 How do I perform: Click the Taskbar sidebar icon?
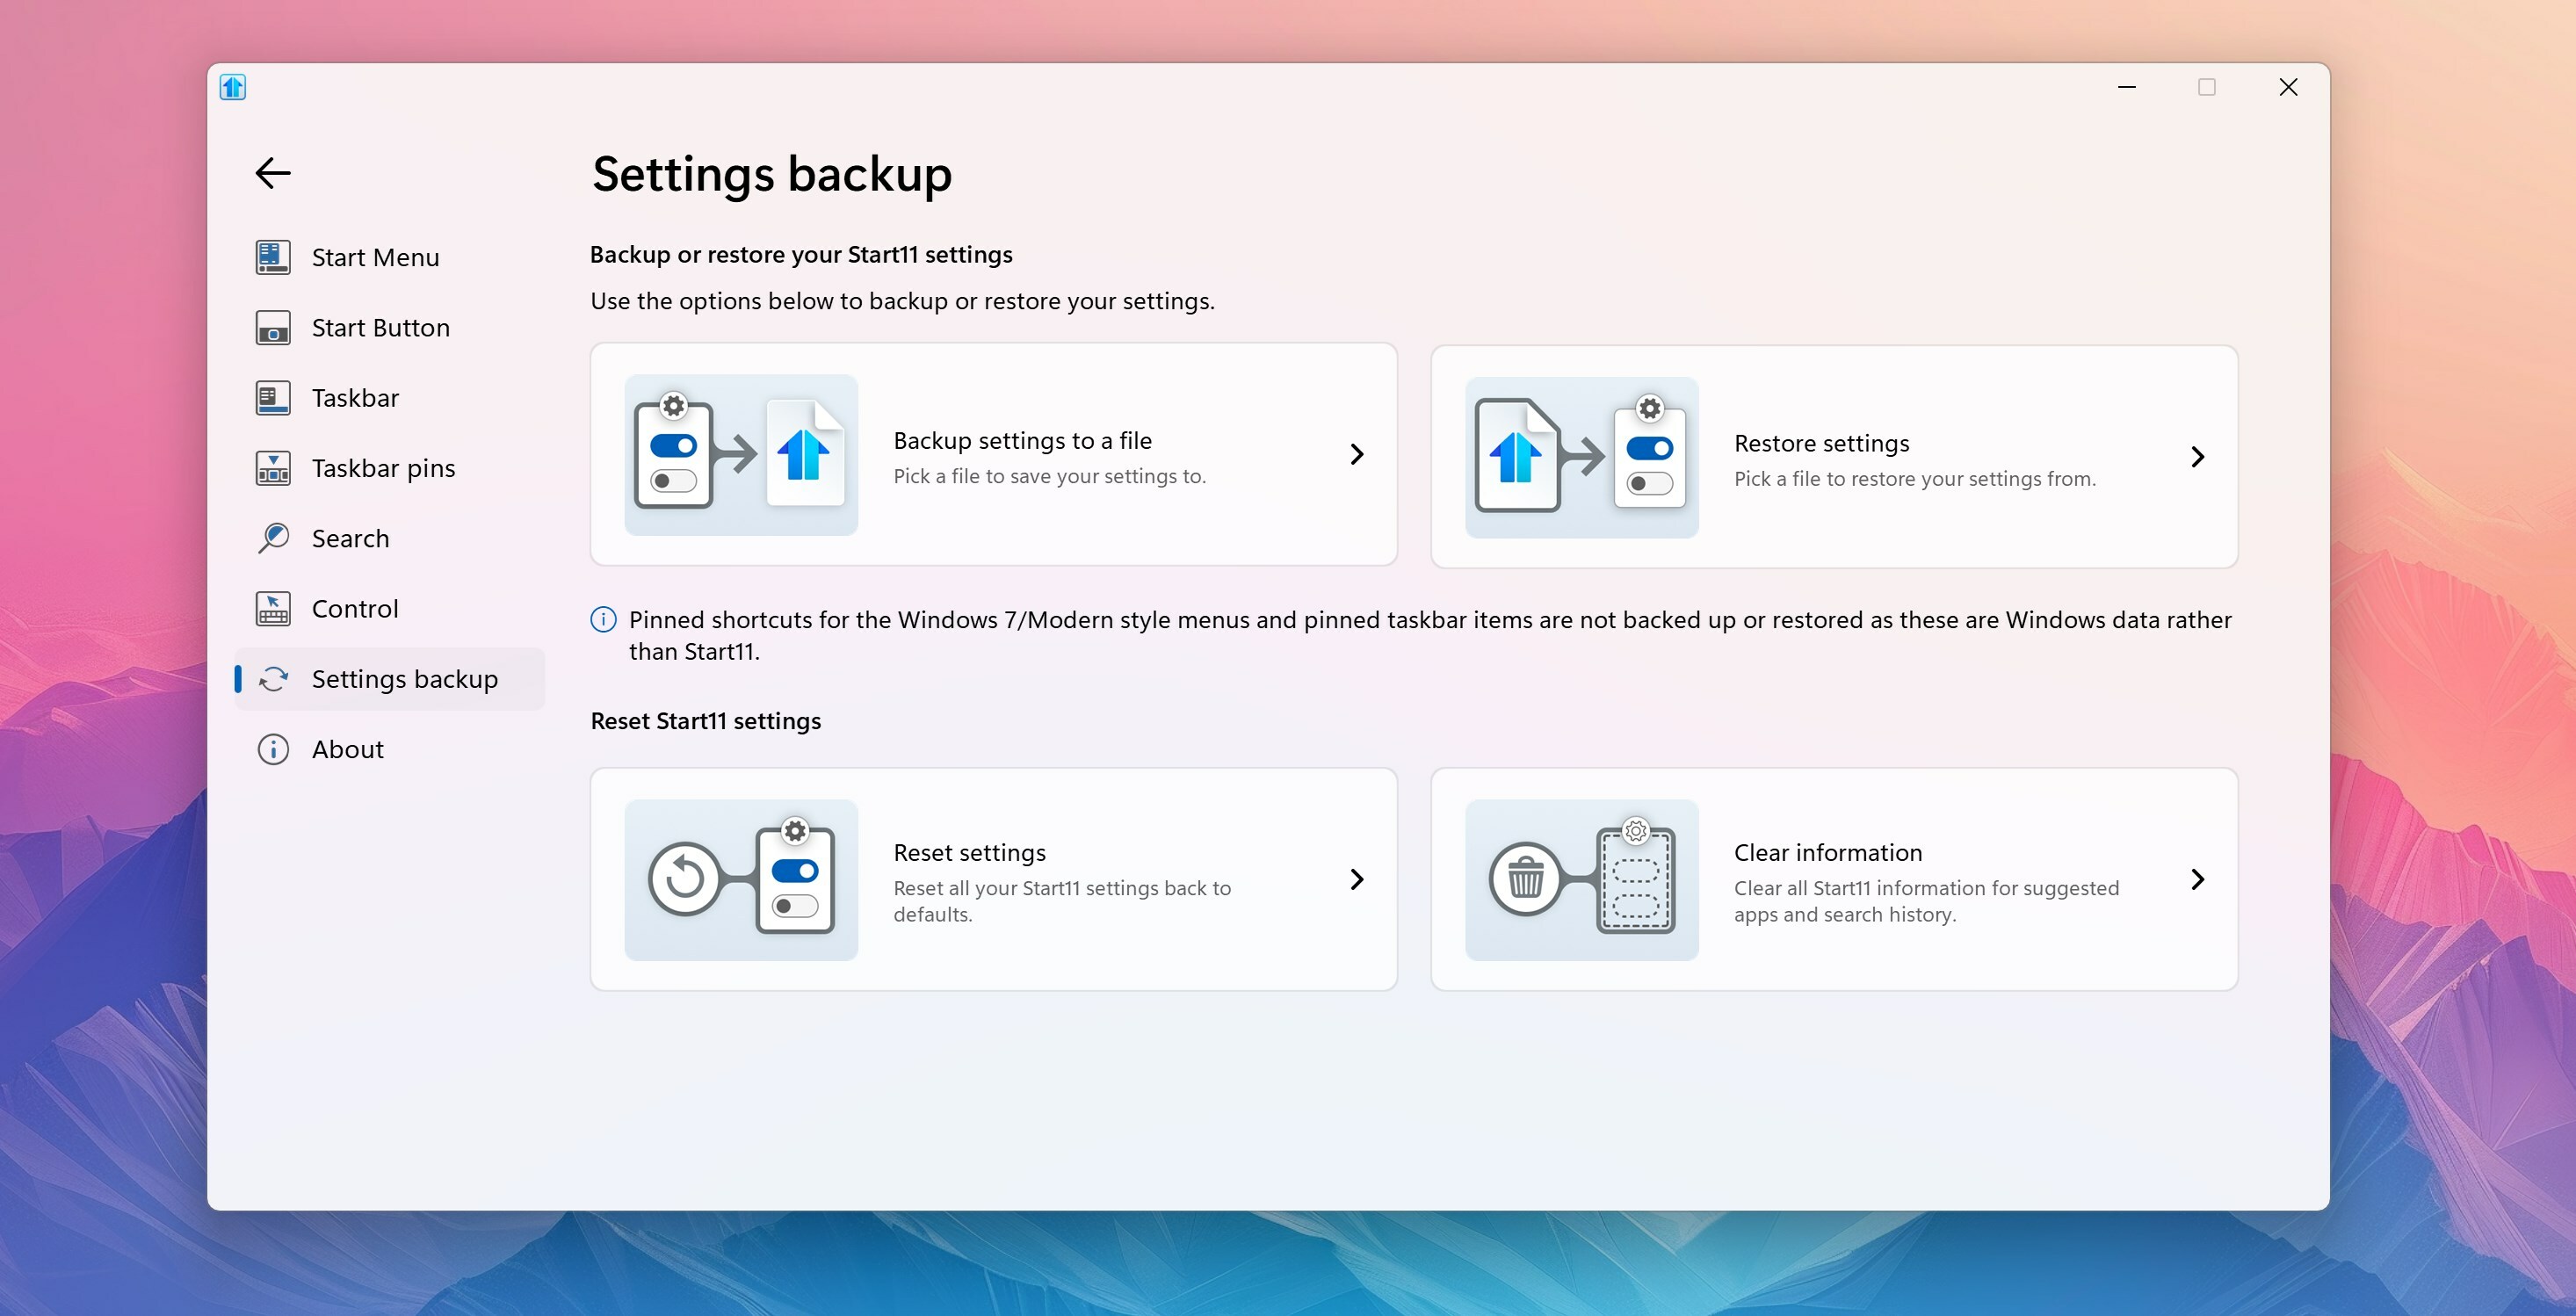tap(273, 398)
